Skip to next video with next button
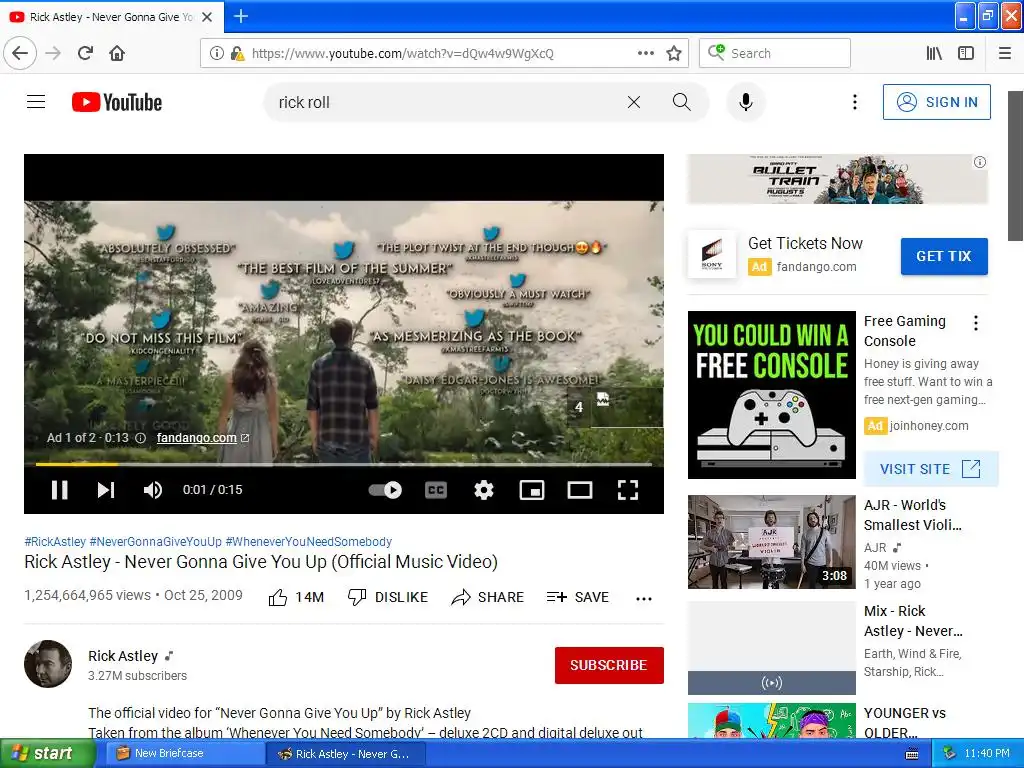 [106, 490]
